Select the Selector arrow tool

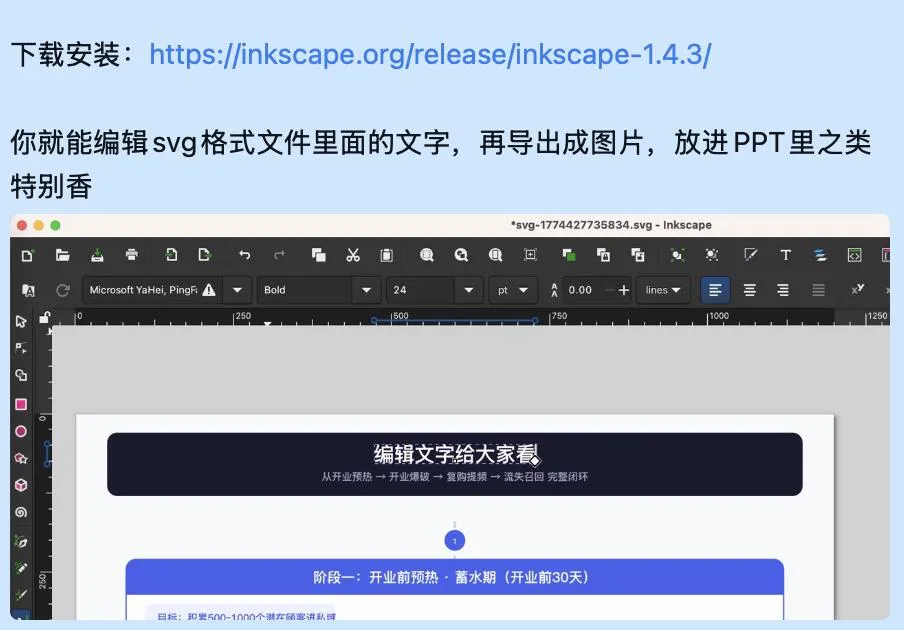click(x=21, y=321)
